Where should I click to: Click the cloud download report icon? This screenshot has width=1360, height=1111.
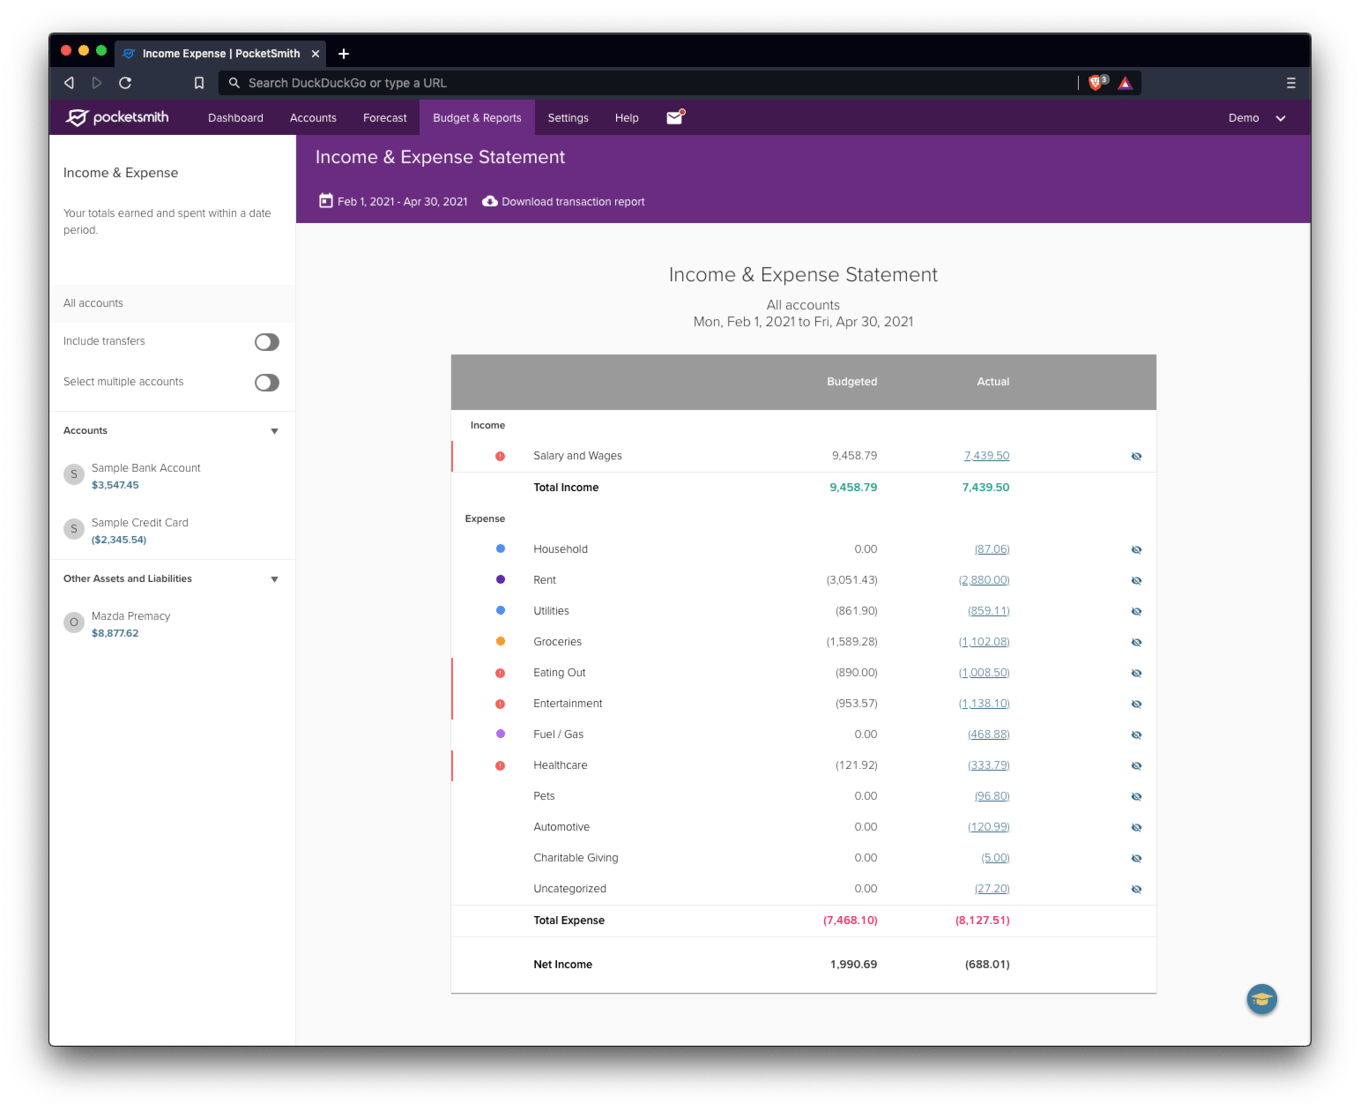click(x=490, y=201)
